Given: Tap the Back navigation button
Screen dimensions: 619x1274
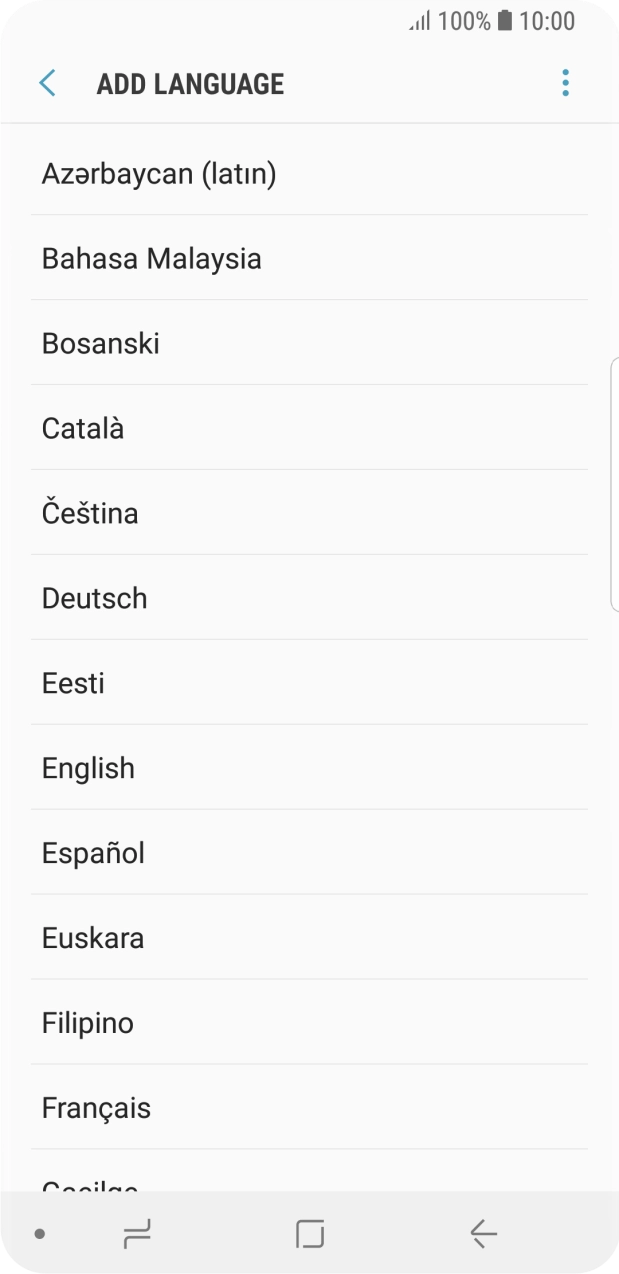Looking at the screenshot, I should 482,1233.
